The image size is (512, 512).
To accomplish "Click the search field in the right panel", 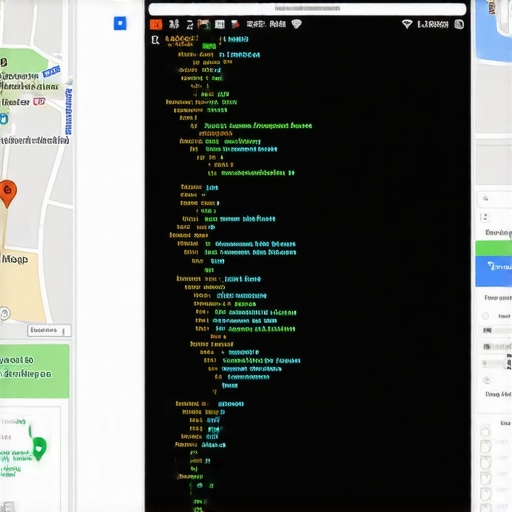I will click(x=495, y=199).
